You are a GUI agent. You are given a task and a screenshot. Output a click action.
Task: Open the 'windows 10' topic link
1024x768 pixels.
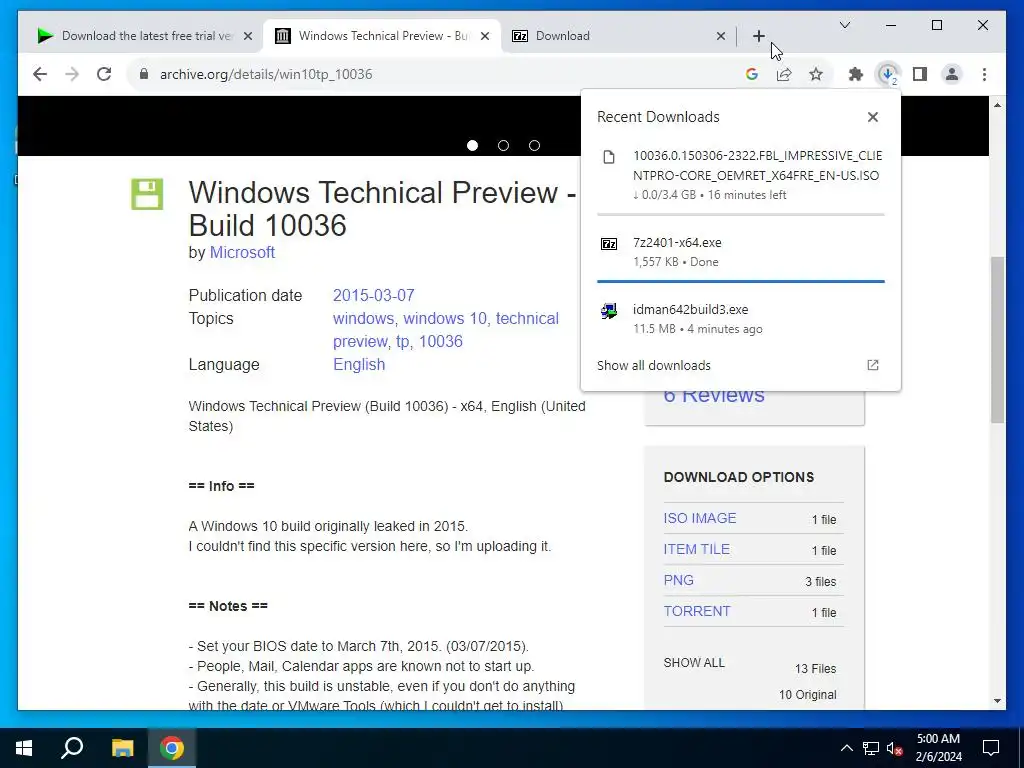[x=445, y=318]
